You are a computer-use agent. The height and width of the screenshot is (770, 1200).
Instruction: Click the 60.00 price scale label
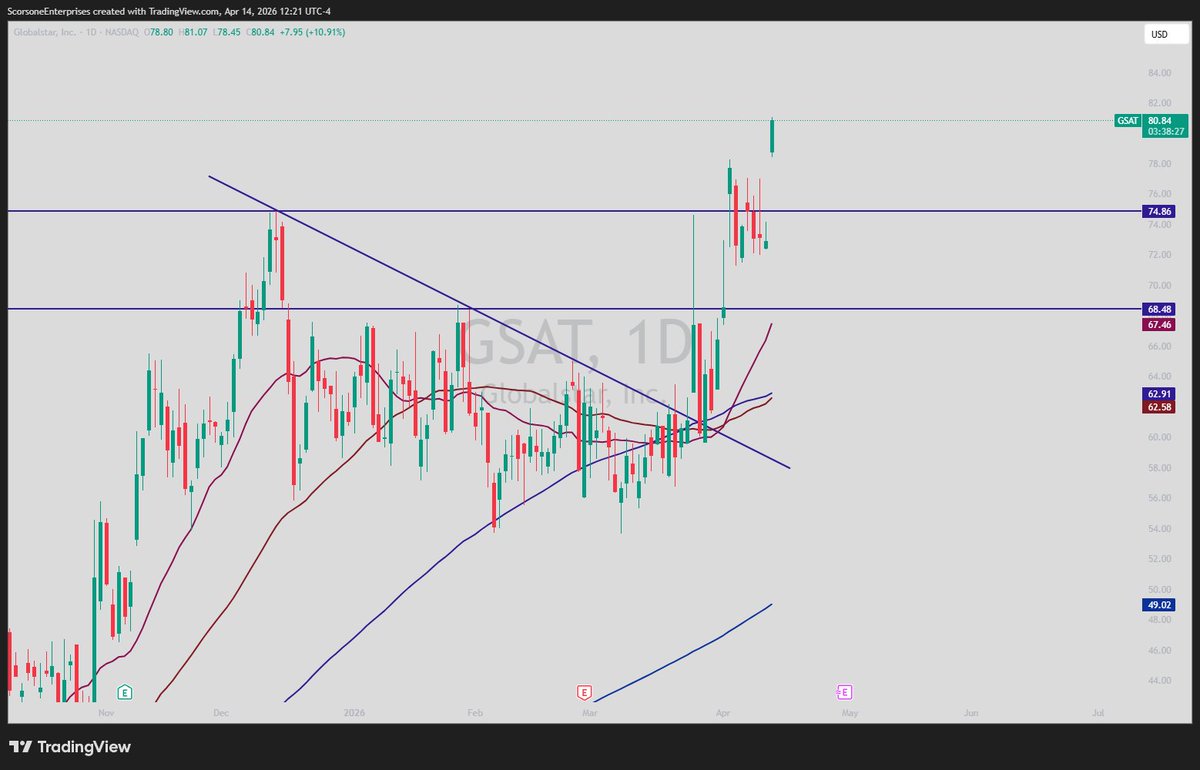[1160, 438]
